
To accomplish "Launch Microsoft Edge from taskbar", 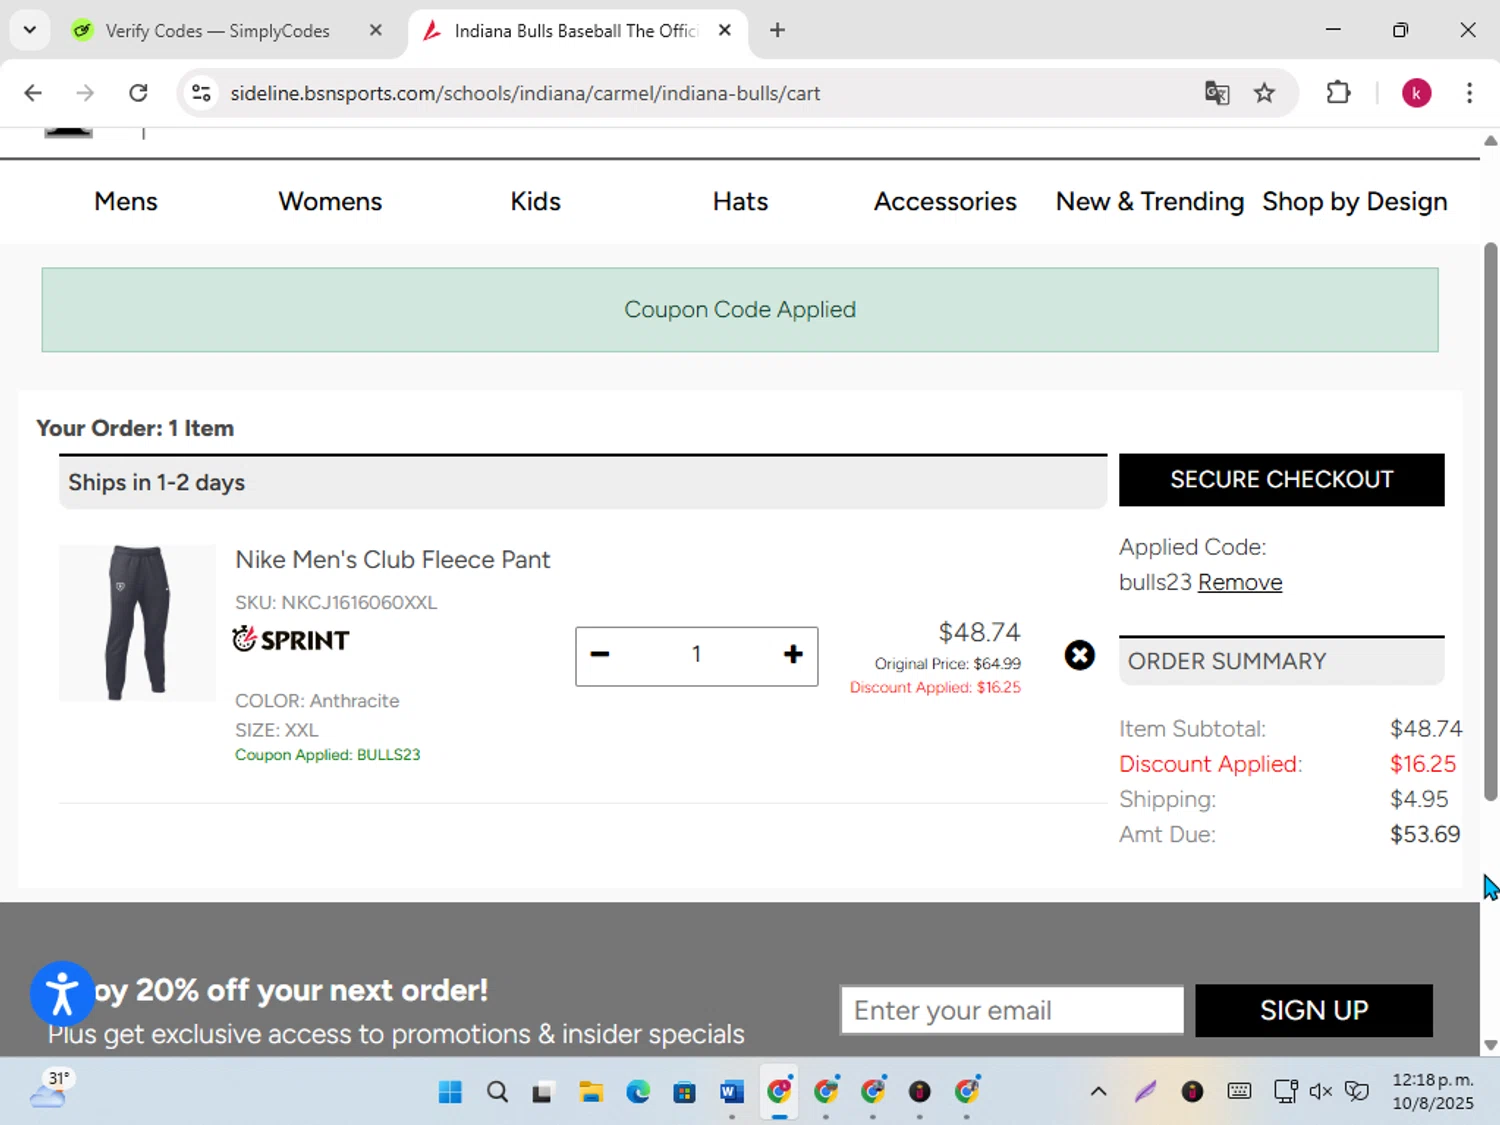I will click(637, 1091).
